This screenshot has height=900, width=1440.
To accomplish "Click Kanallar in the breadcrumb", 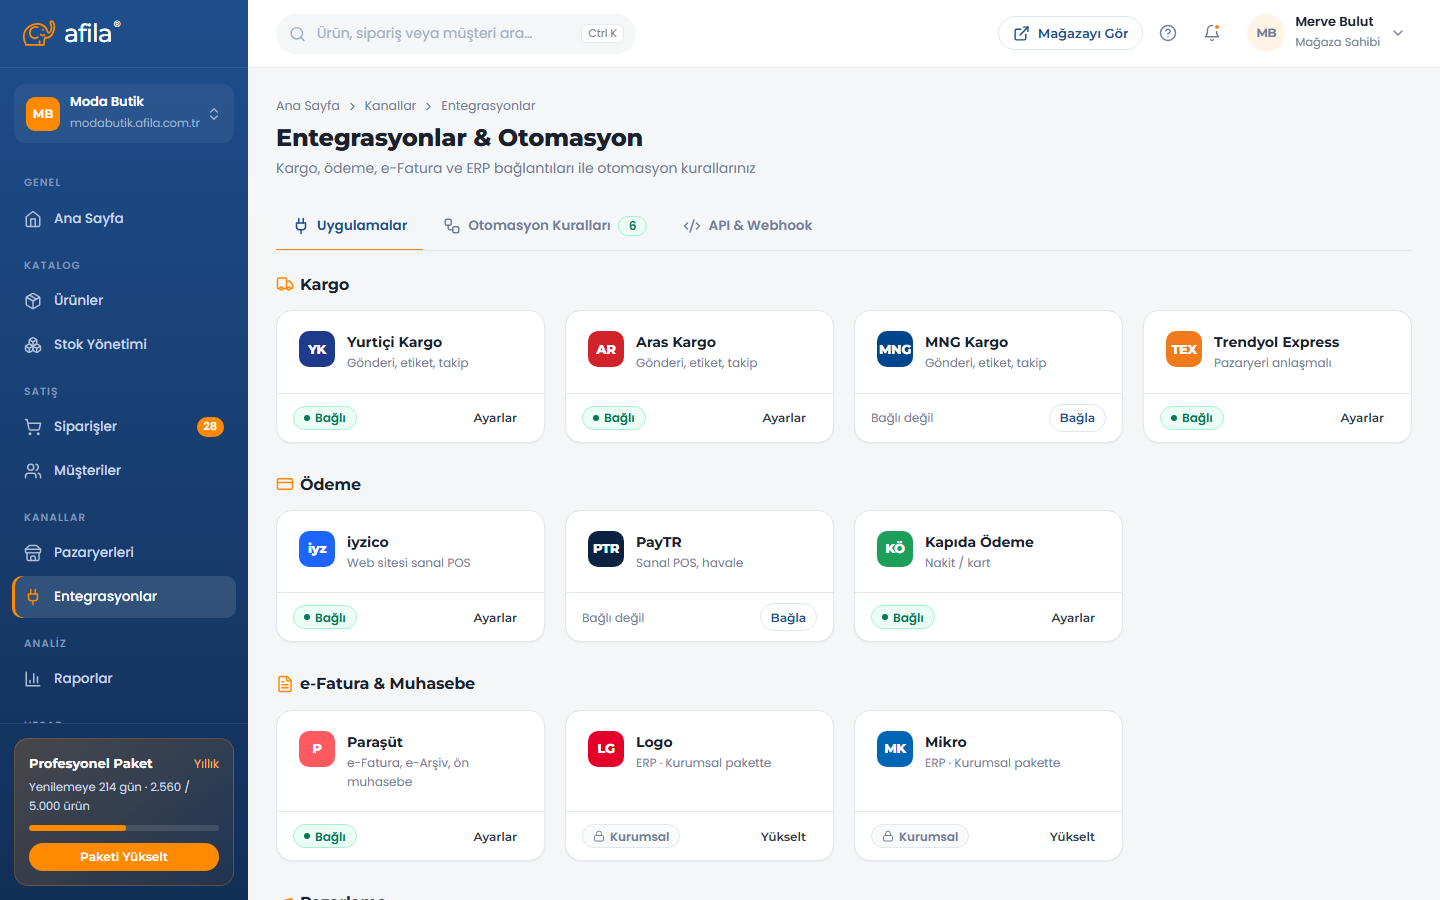I will [x=390, y=106].
